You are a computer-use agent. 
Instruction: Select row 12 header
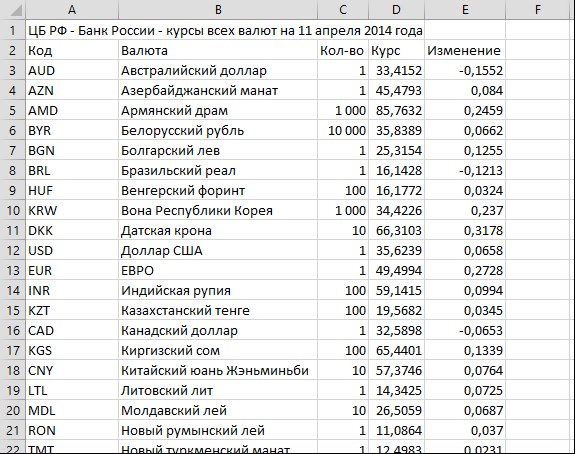(x=13, y=250)
